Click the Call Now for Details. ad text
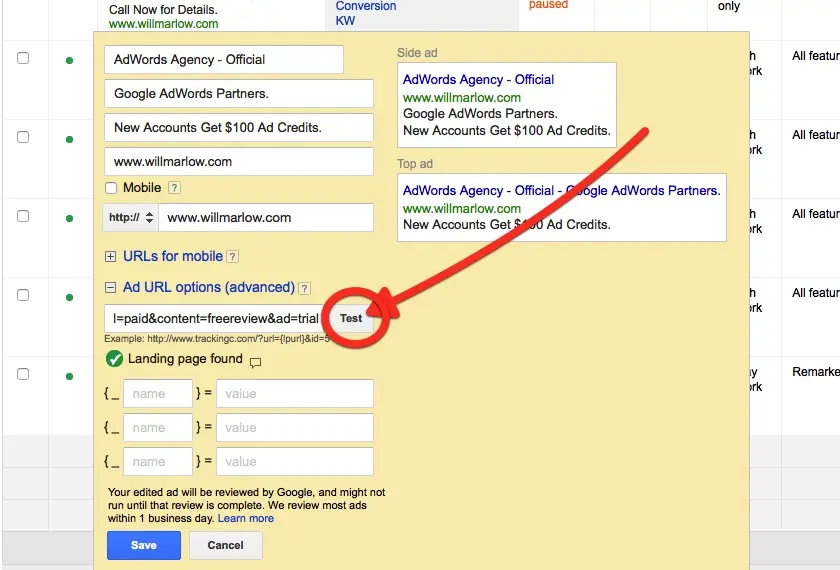This screenshot has height=570, width=840. (163, 10)
